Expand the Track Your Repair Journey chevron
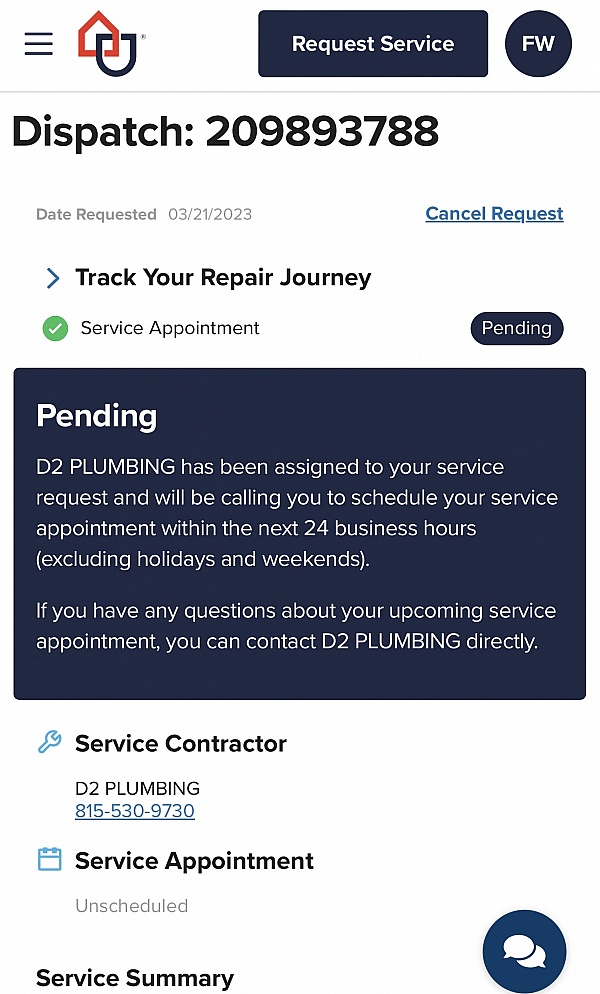The width and height of the screenshot is (600, 994). point(52,278)
